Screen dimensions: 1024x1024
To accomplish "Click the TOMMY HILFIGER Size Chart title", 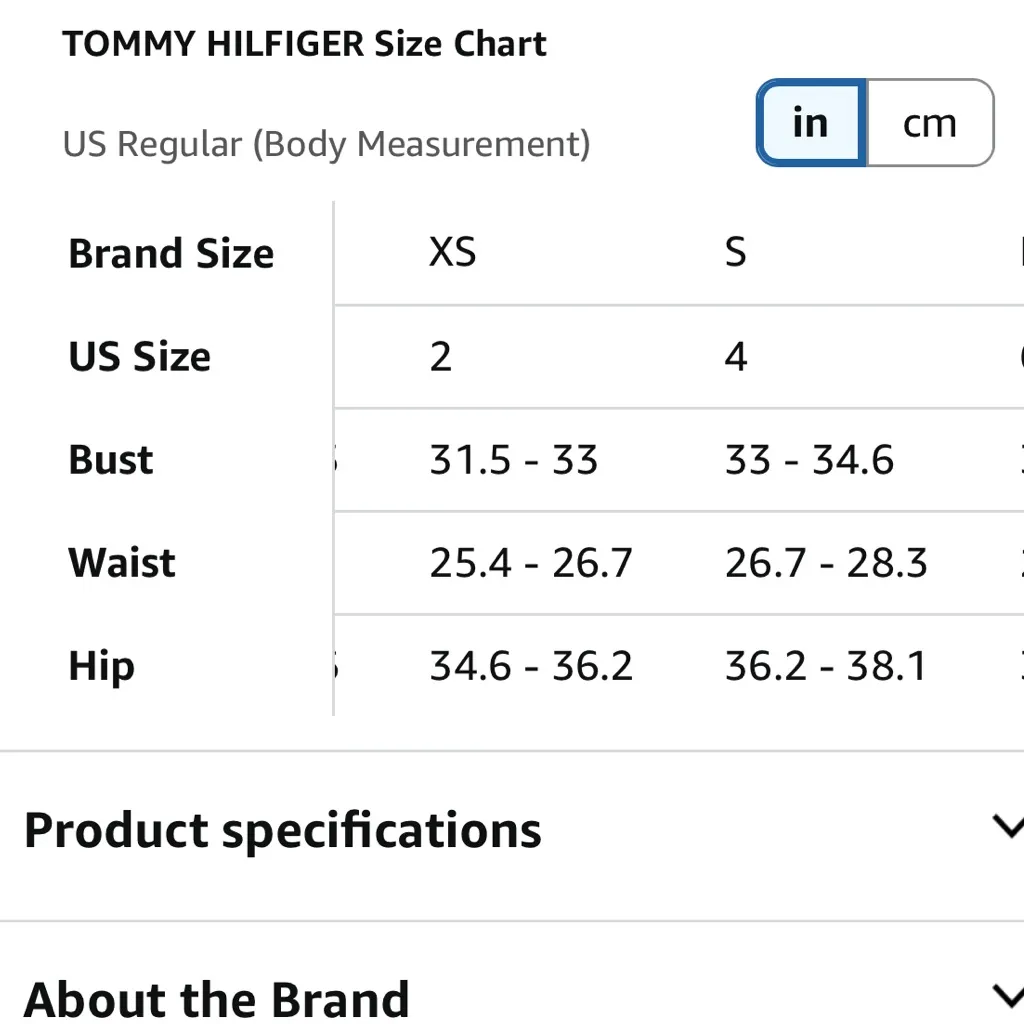I will (x=304, y=44).
